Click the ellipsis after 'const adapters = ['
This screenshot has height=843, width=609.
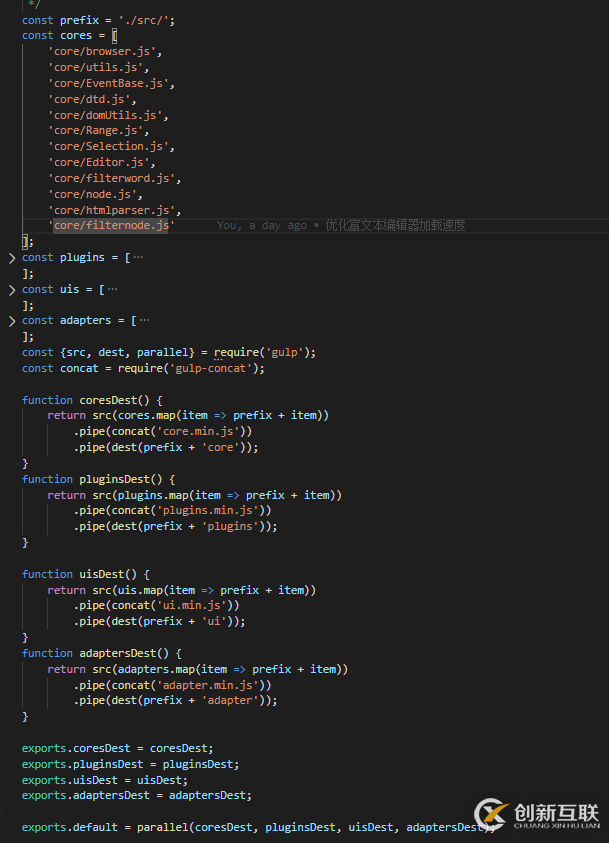[145, 320]
